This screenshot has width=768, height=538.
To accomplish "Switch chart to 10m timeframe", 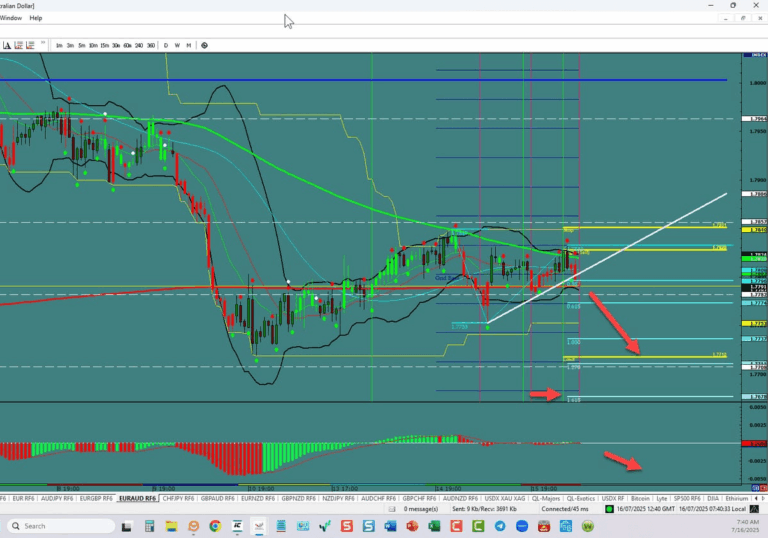I will pos(93,46).
